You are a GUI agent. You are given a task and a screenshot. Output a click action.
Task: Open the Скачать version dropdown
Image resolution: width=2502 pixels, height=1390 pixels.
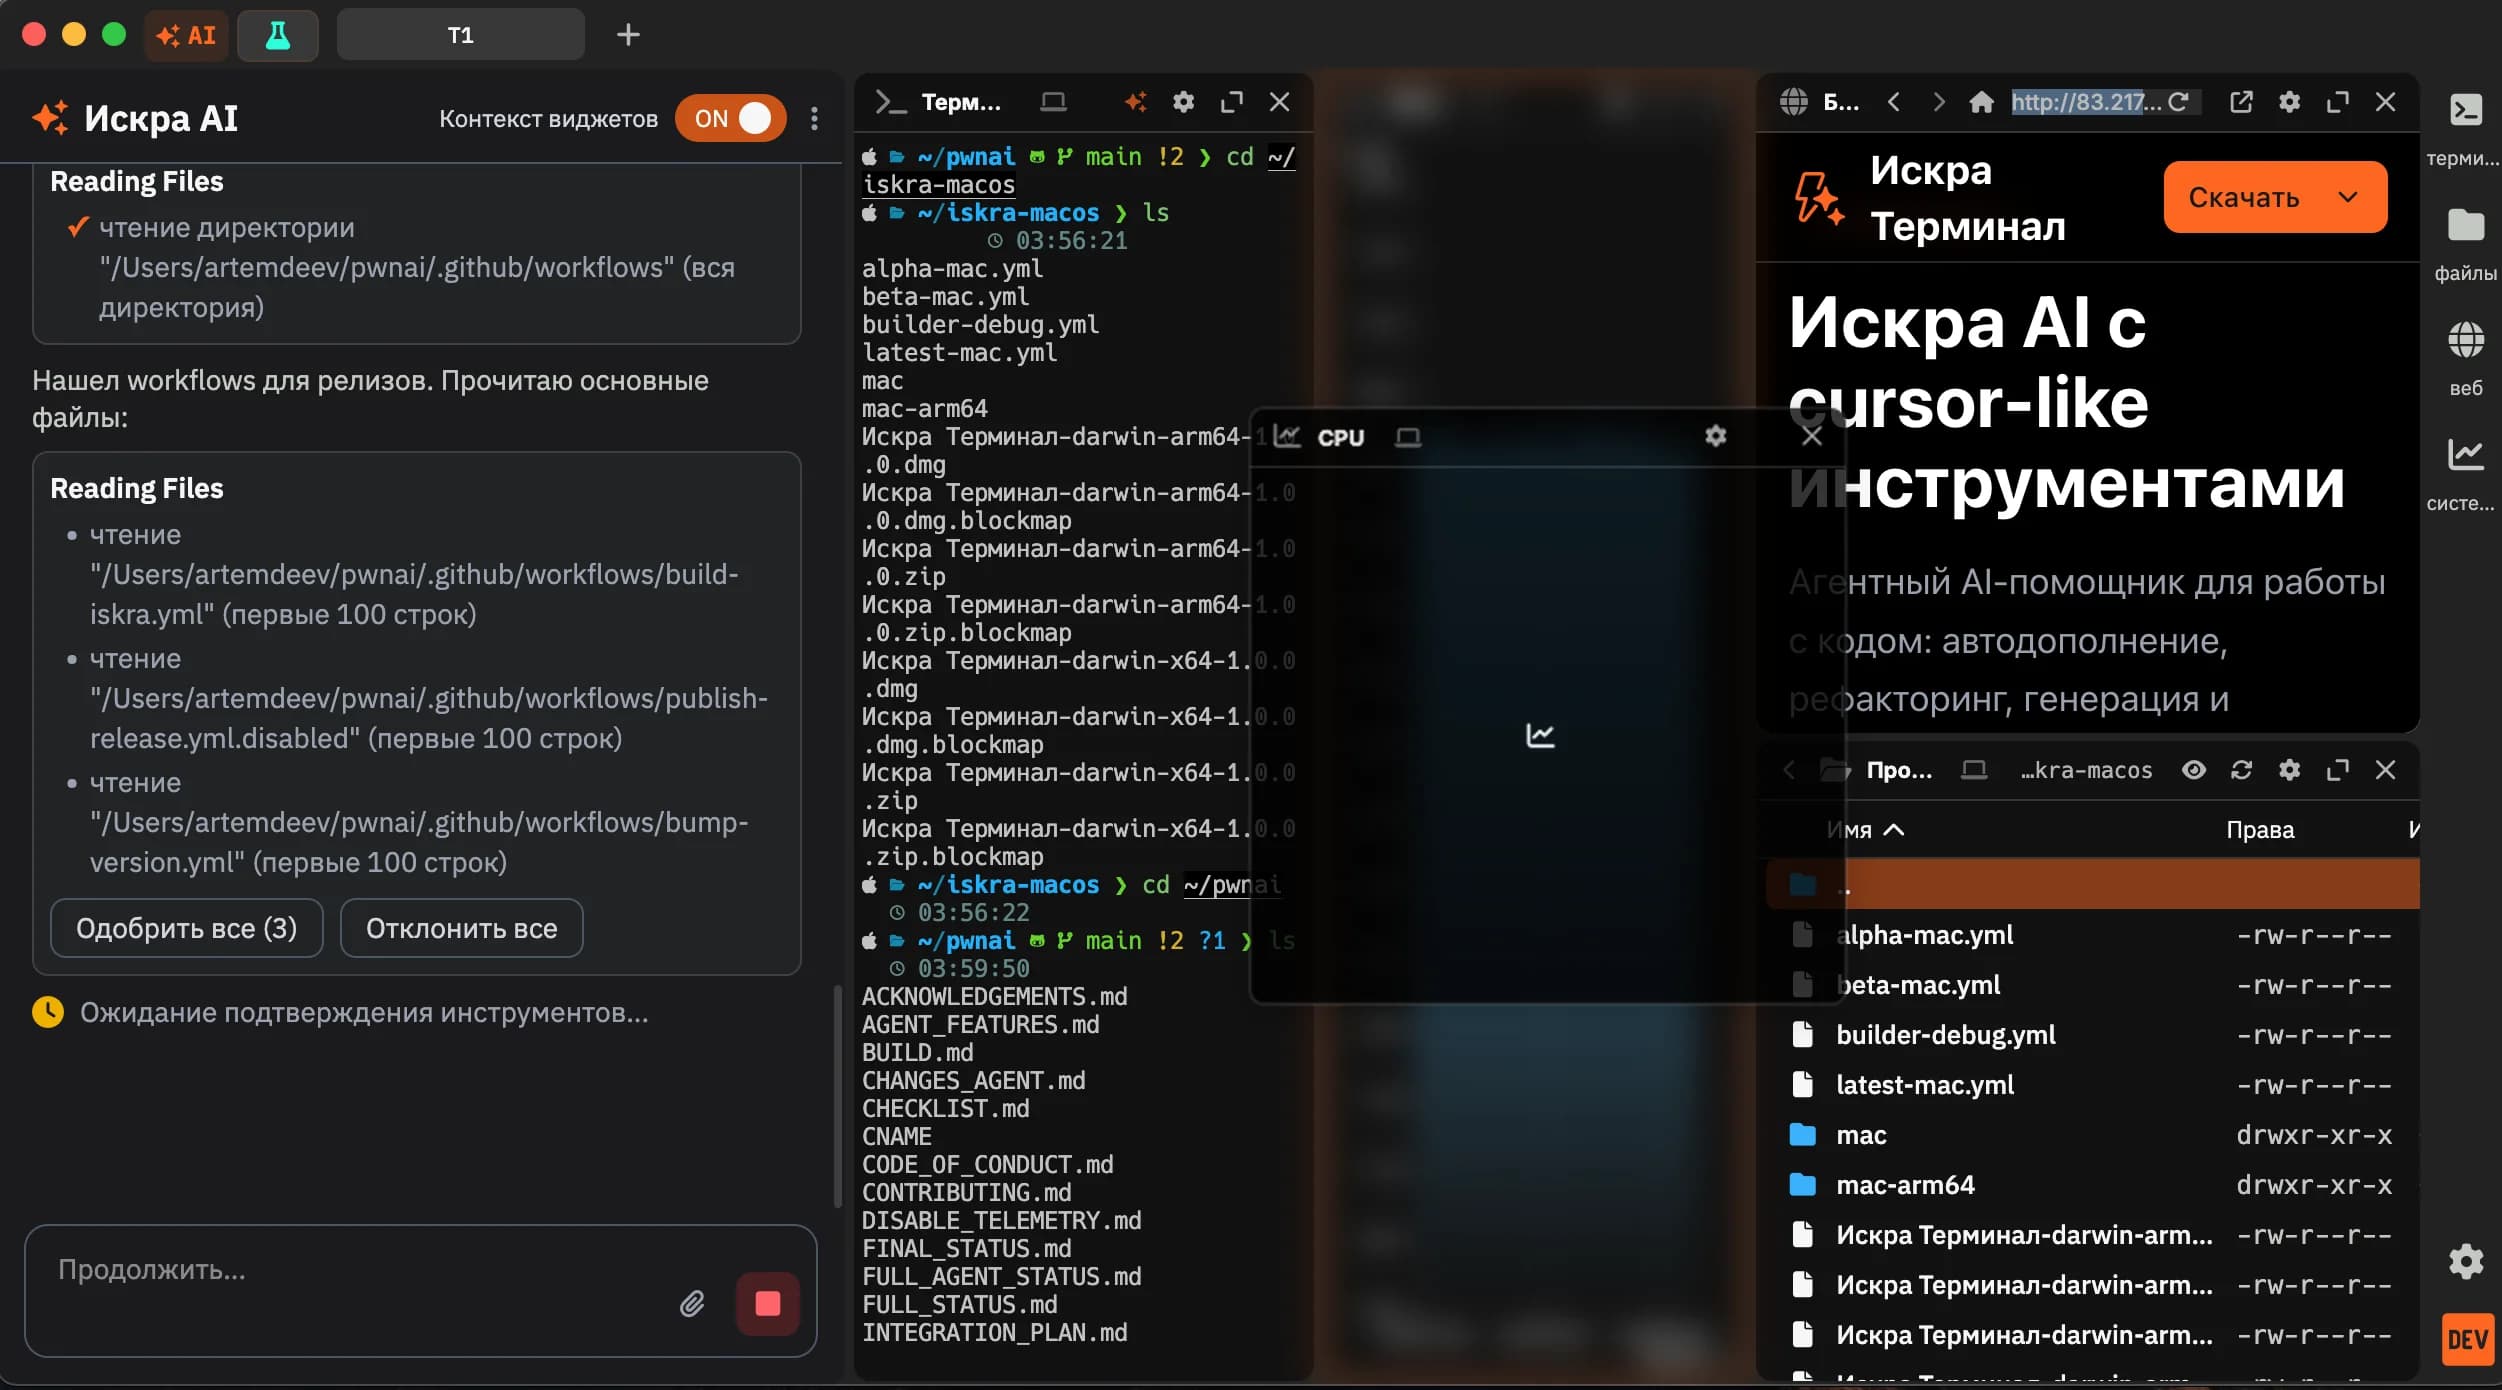[2347, 197]
